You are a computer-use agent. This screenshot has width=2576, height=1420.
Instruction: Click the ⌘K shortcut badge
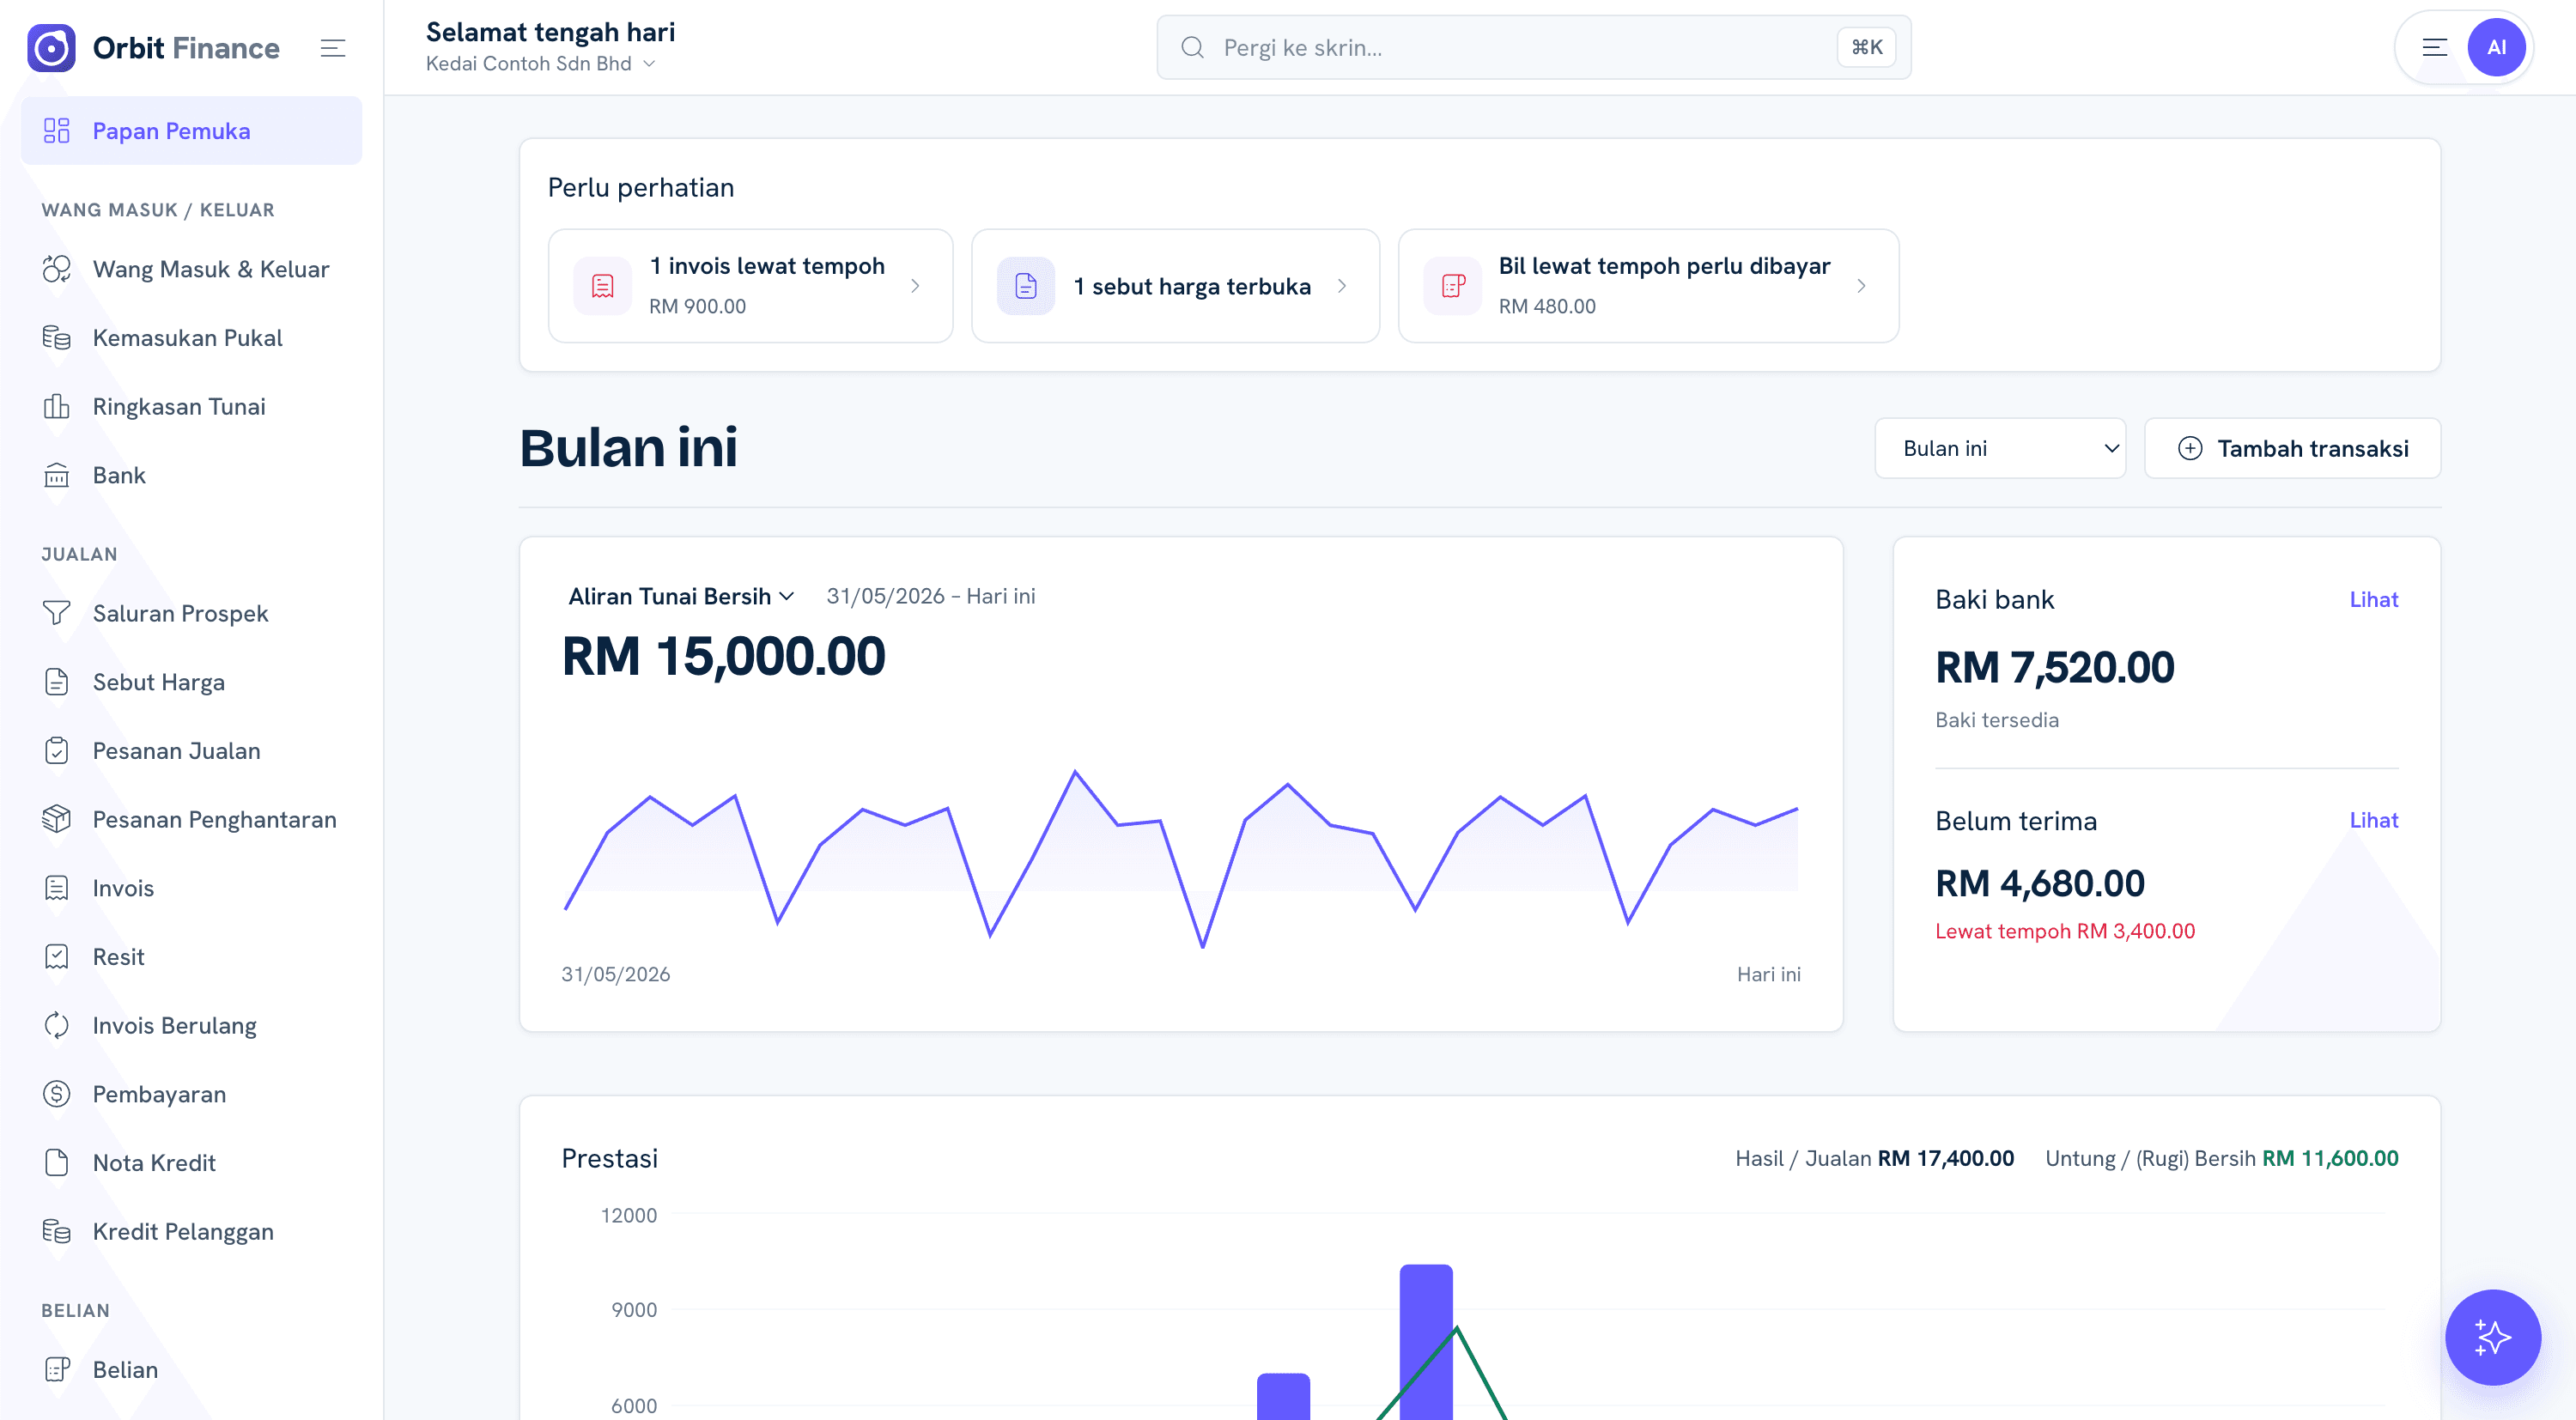1866,48
